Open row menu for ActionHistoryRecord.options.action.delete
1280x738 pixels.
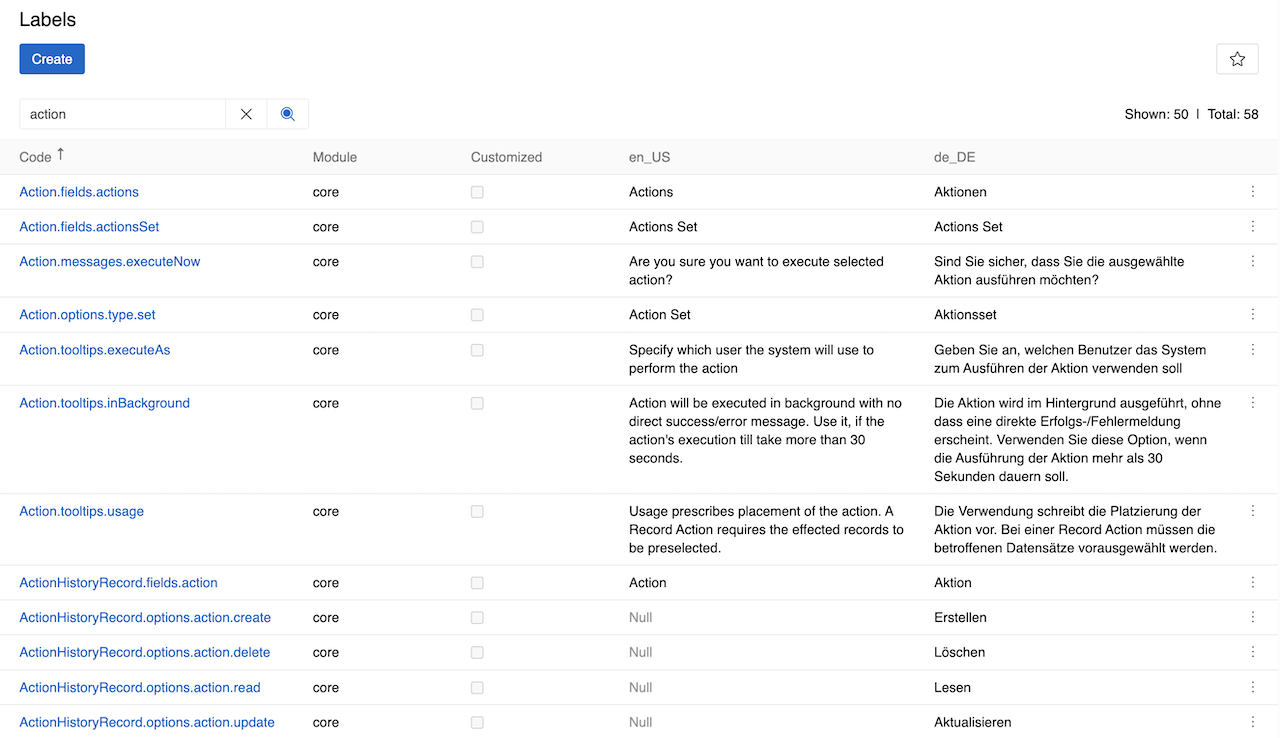[1252, 652]
